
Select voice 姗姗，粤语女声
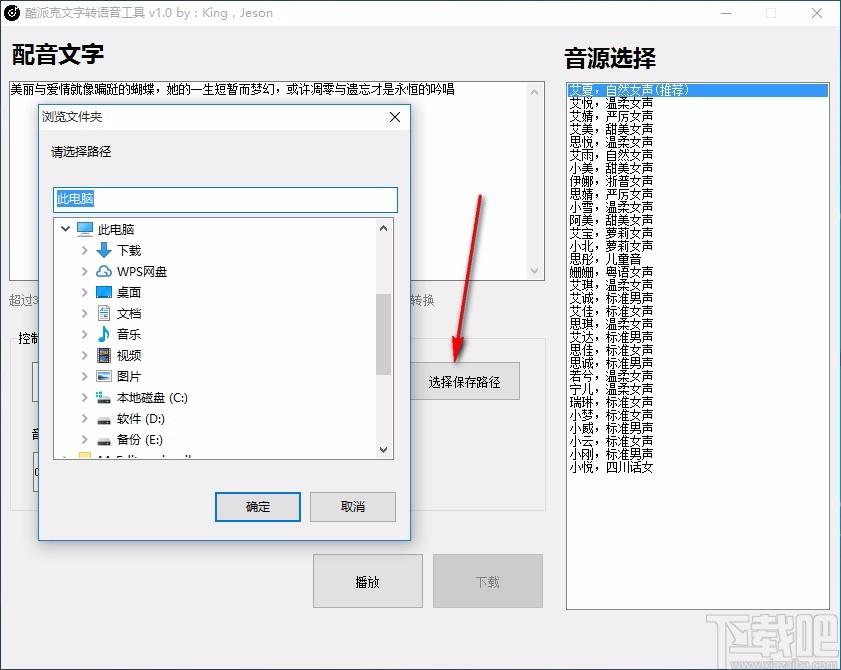pyautogui.click(x=611, y=272)
